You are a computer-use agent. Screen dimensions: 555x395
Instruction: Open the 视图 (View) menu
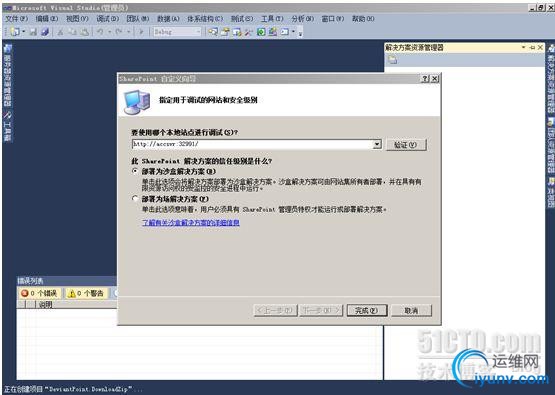tap(77, 18)
